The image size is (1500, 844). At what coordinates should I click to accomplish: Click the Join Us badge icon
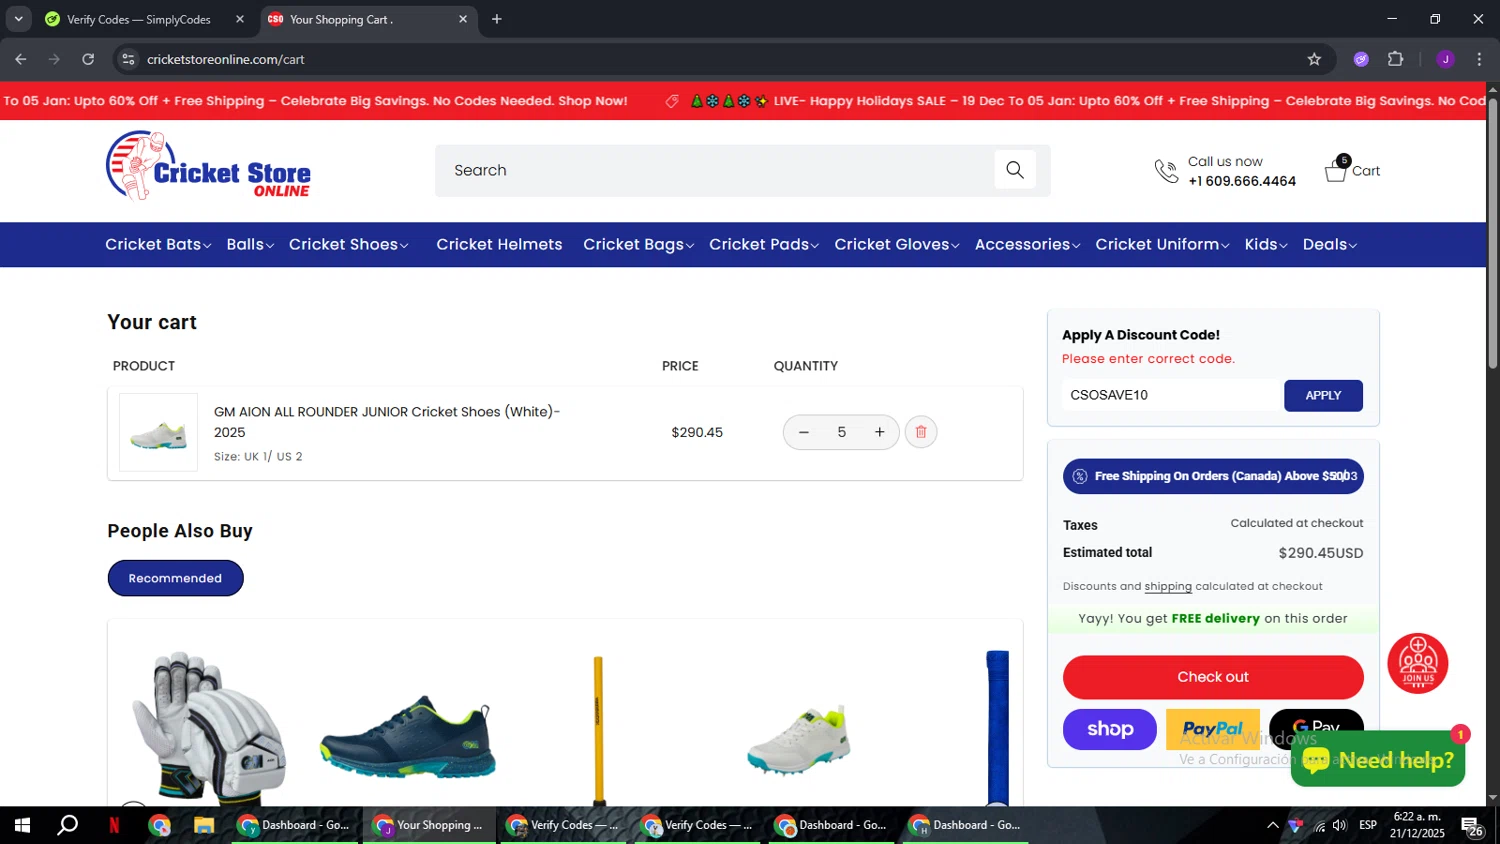pos(1418,663)
